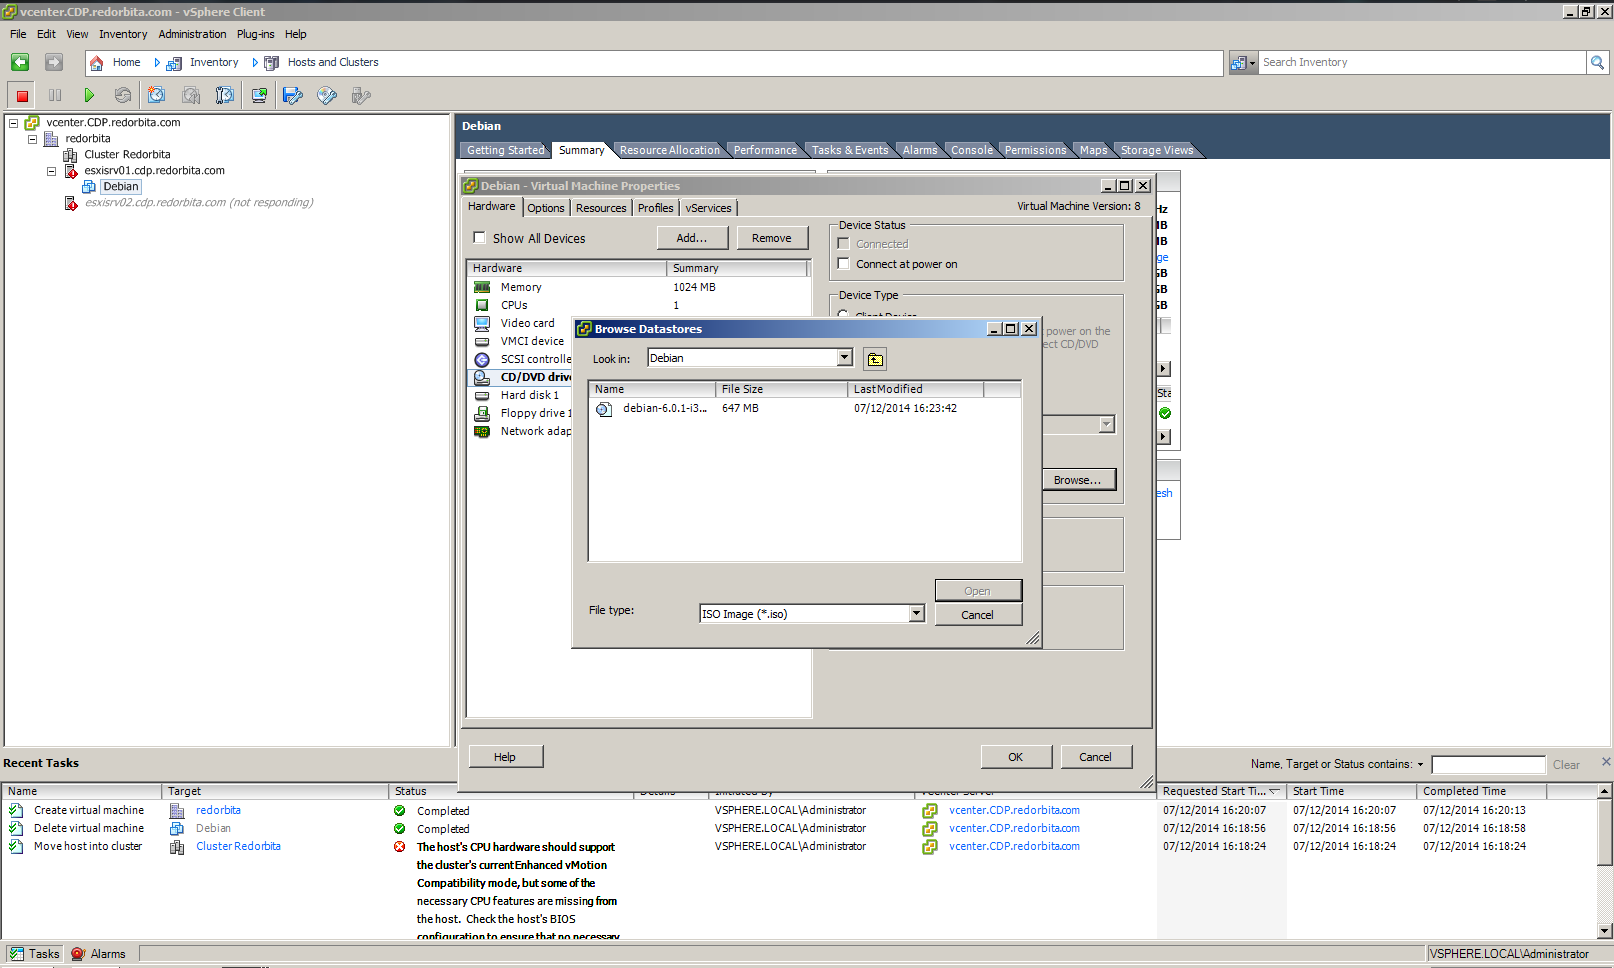
Task: Open the Look in dropdown
Action: 845,358
